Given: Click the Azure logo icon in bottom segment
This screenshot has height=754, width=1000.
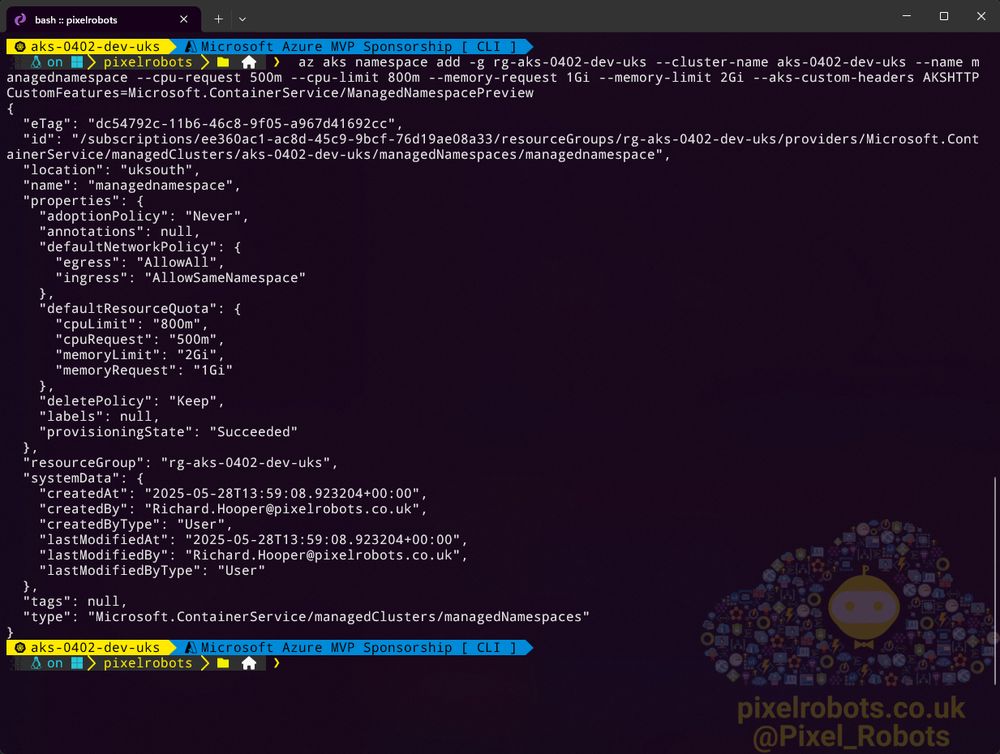Looking at the screenshot, I should point(190,647).
